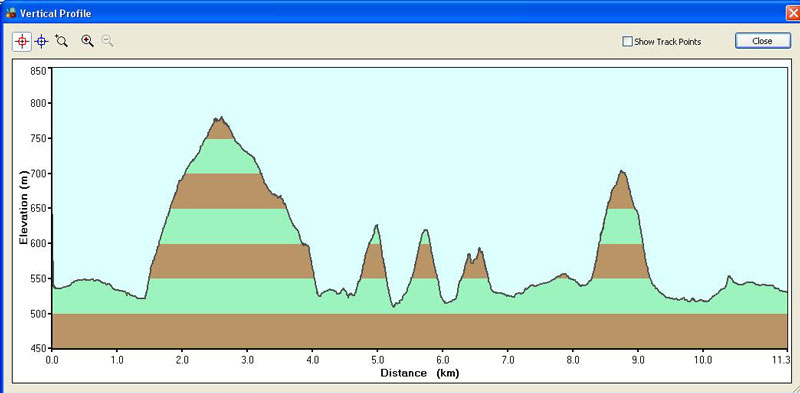800x393 pixels.
Task: Enable Show Track Points checkbox
Action: (628, 41)
